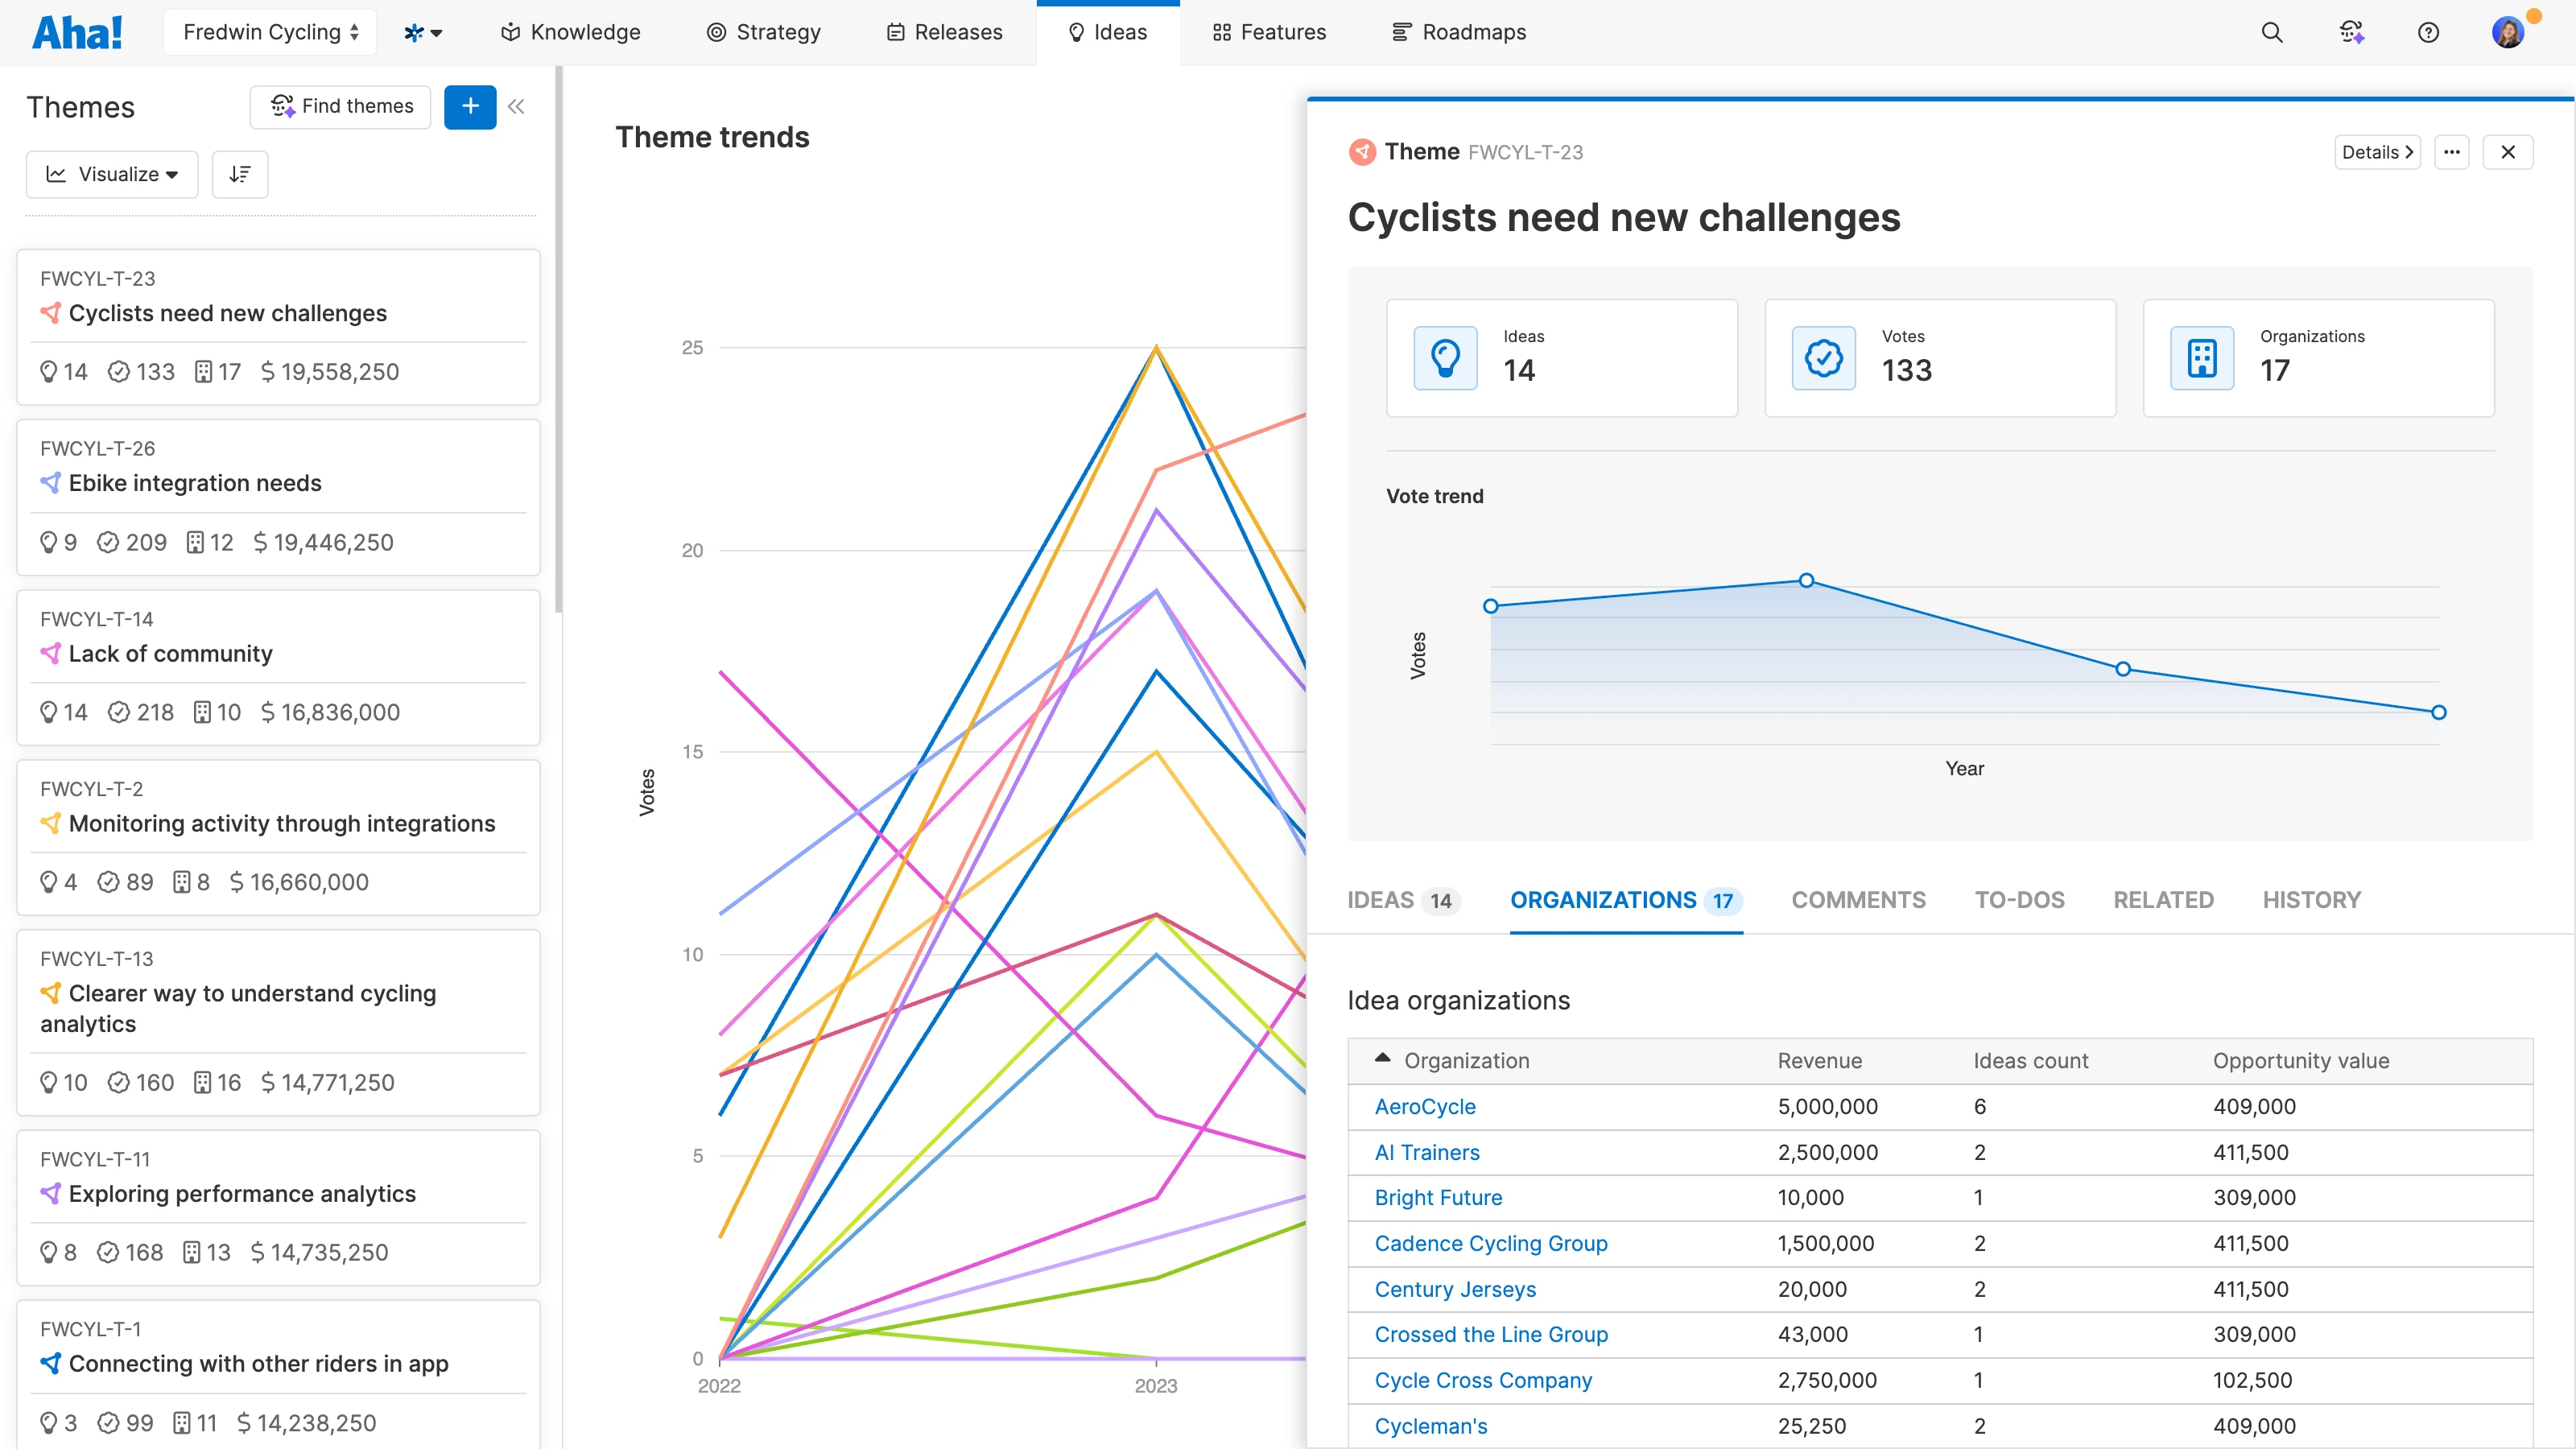This screenshot has height=1449, width=2576.
Task: Open the more options ellipsis in theme panel
Action: pos(2452,152)
